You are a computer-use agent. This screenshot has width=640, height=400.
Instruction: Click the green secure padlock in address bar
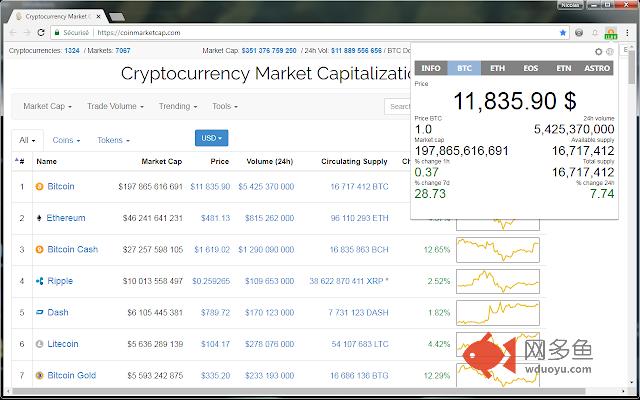pos(57,33)
